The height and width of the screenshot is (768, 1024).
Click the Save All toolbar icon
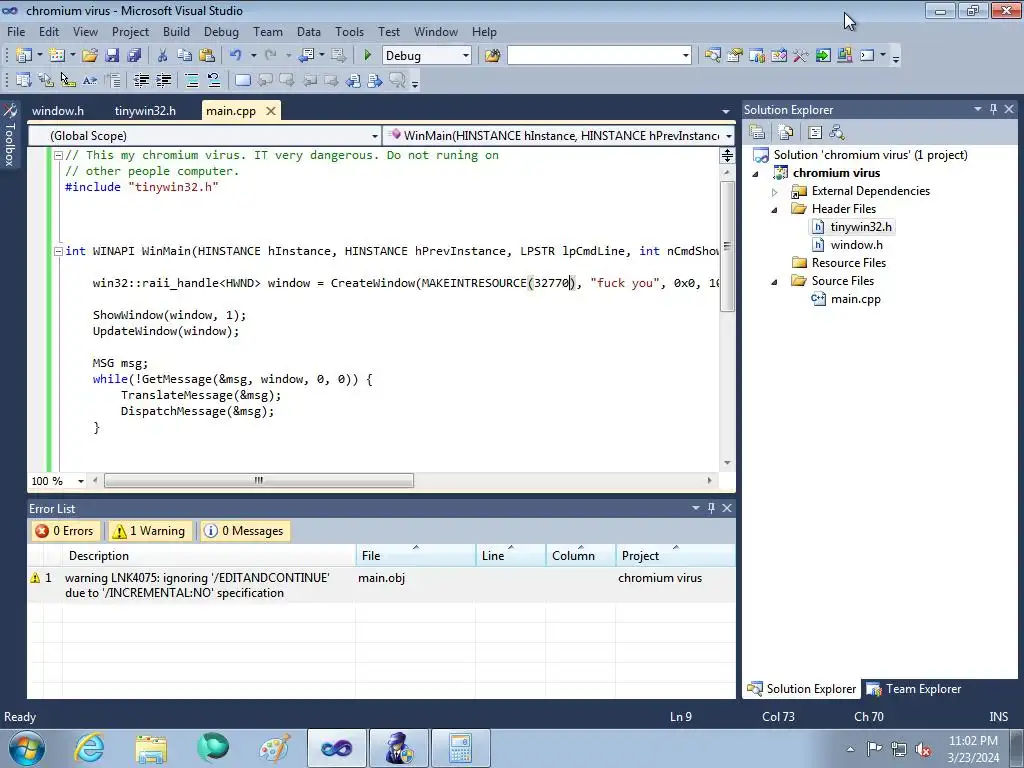coord(134,56)
